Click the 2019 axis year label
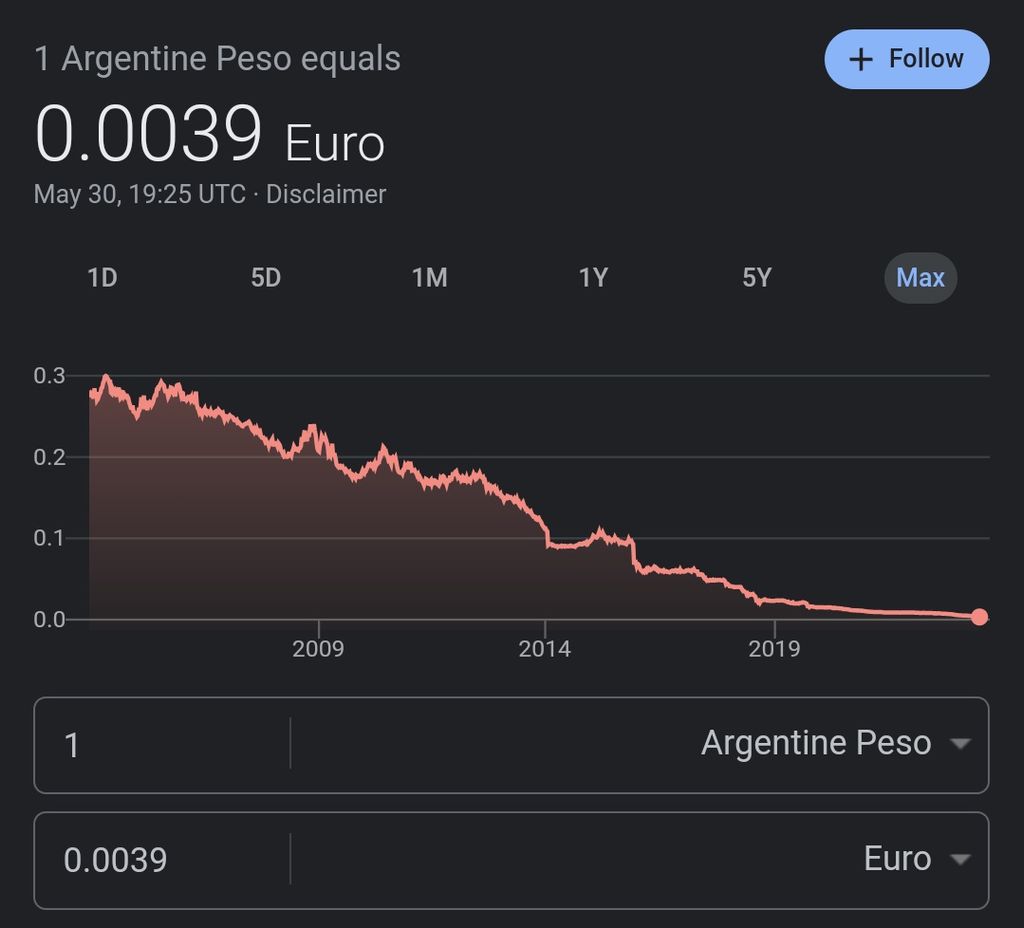This screenshot has height=928, width=1024. [774, 649]
